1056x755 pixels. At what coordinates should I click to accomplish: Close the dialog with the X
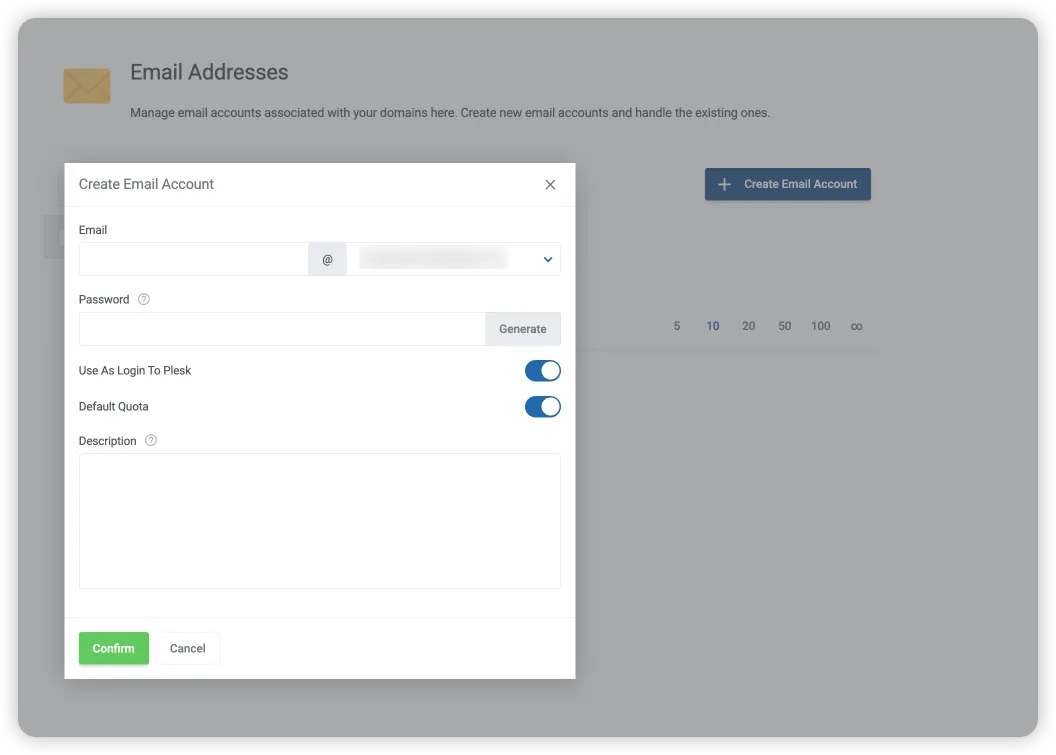(549, 184)
